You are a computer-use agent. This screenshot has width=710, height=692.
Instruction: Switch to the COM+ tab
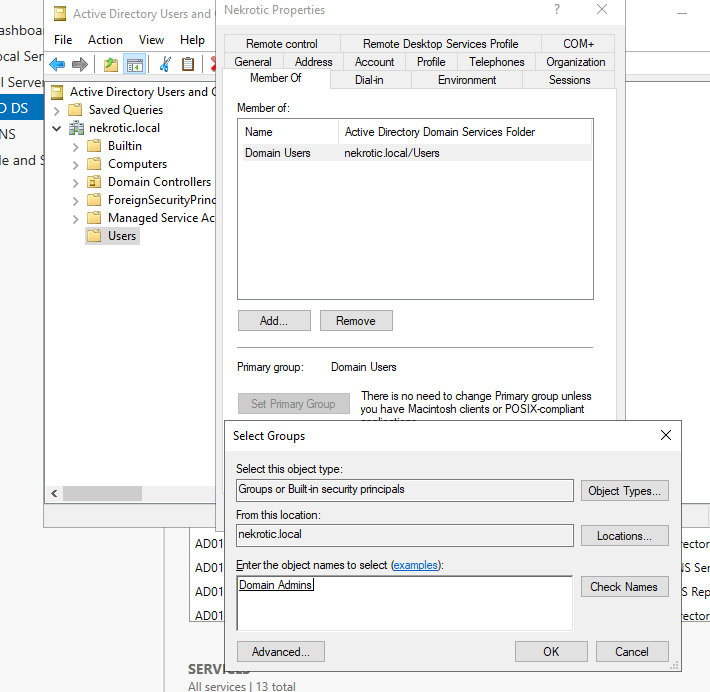(x=578, y=44)
